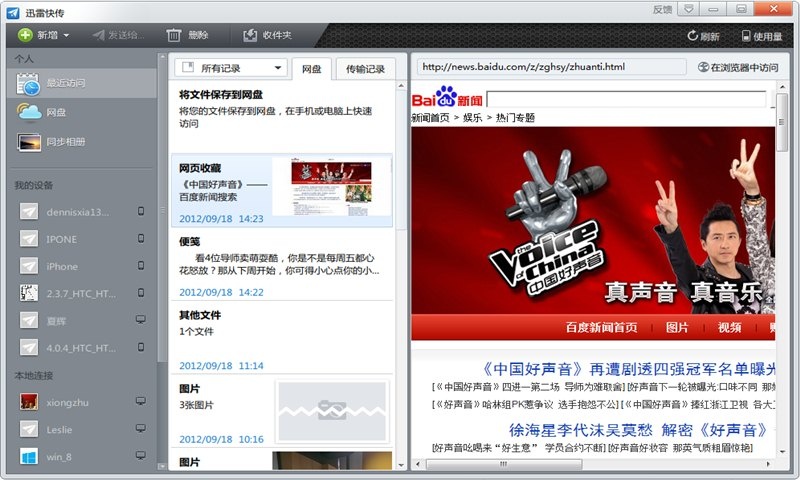Select the 其他文件 1个文件 entry

[282, 339]
